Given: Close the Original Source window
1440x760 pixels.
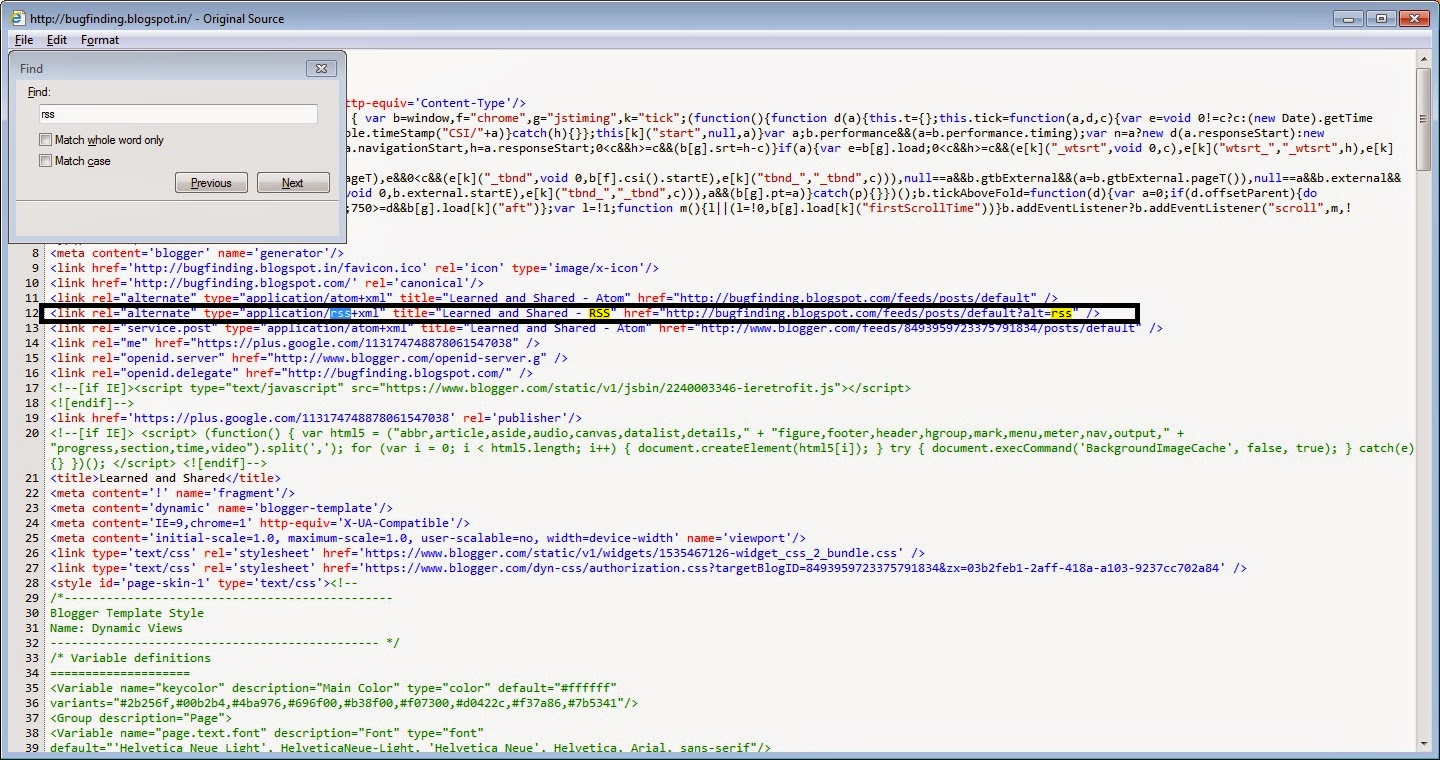Looking at the screenshot, I should click(1414, 18).
